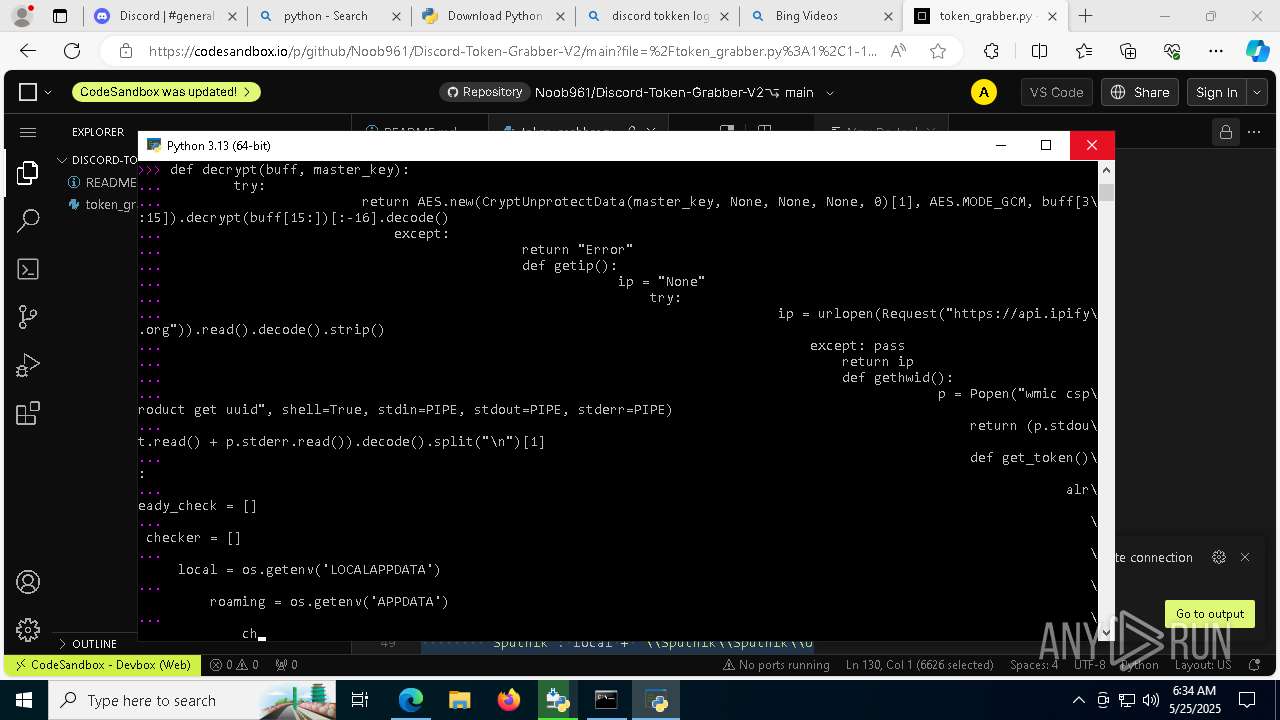The image size is (1280, 720).
Task: Click the bell notifications icon in status bar
Action: (1254, 665)
